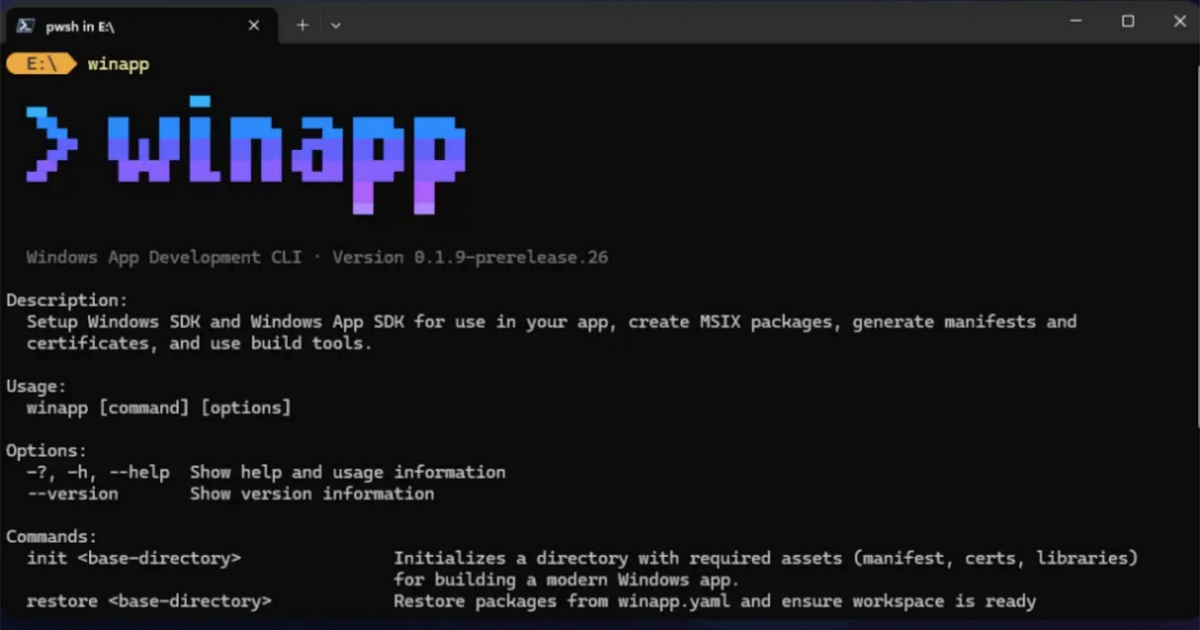Maximize the terminal window
Viewport: 1200px width, 630px height.
coord(1128,20)
